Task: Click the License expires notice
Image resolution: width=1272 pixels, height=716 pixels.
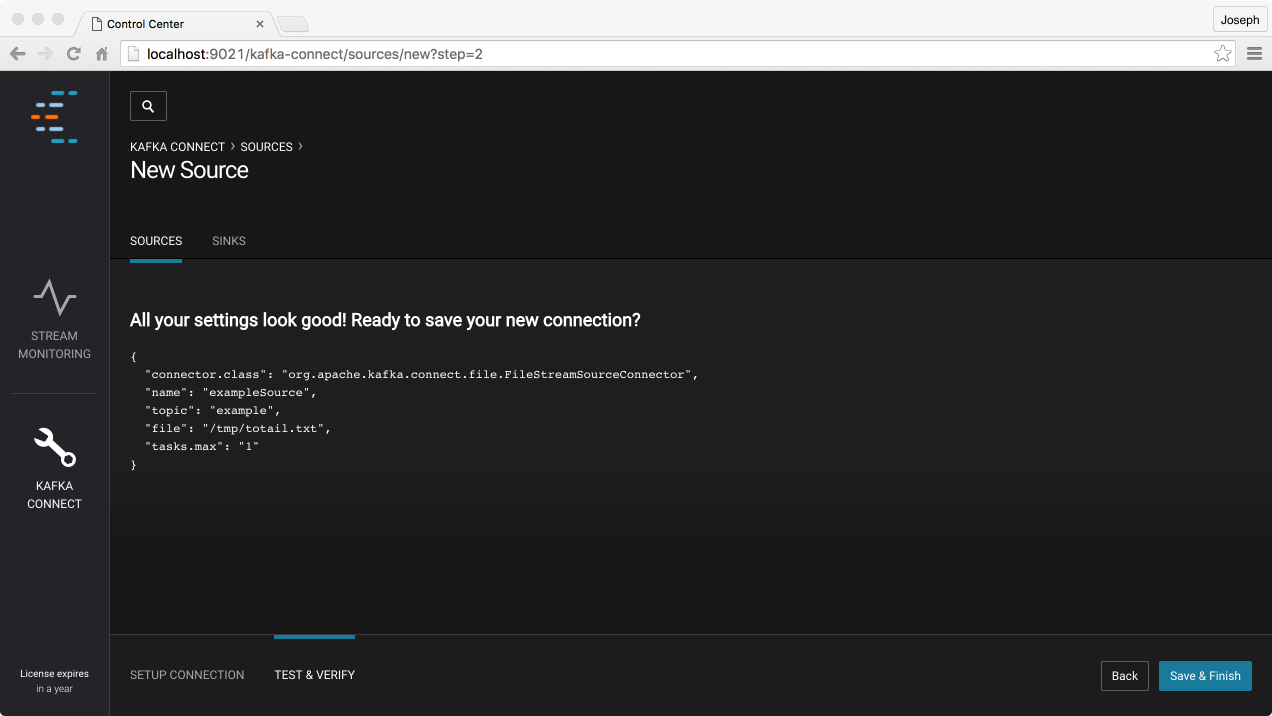Action: (54, 681)
